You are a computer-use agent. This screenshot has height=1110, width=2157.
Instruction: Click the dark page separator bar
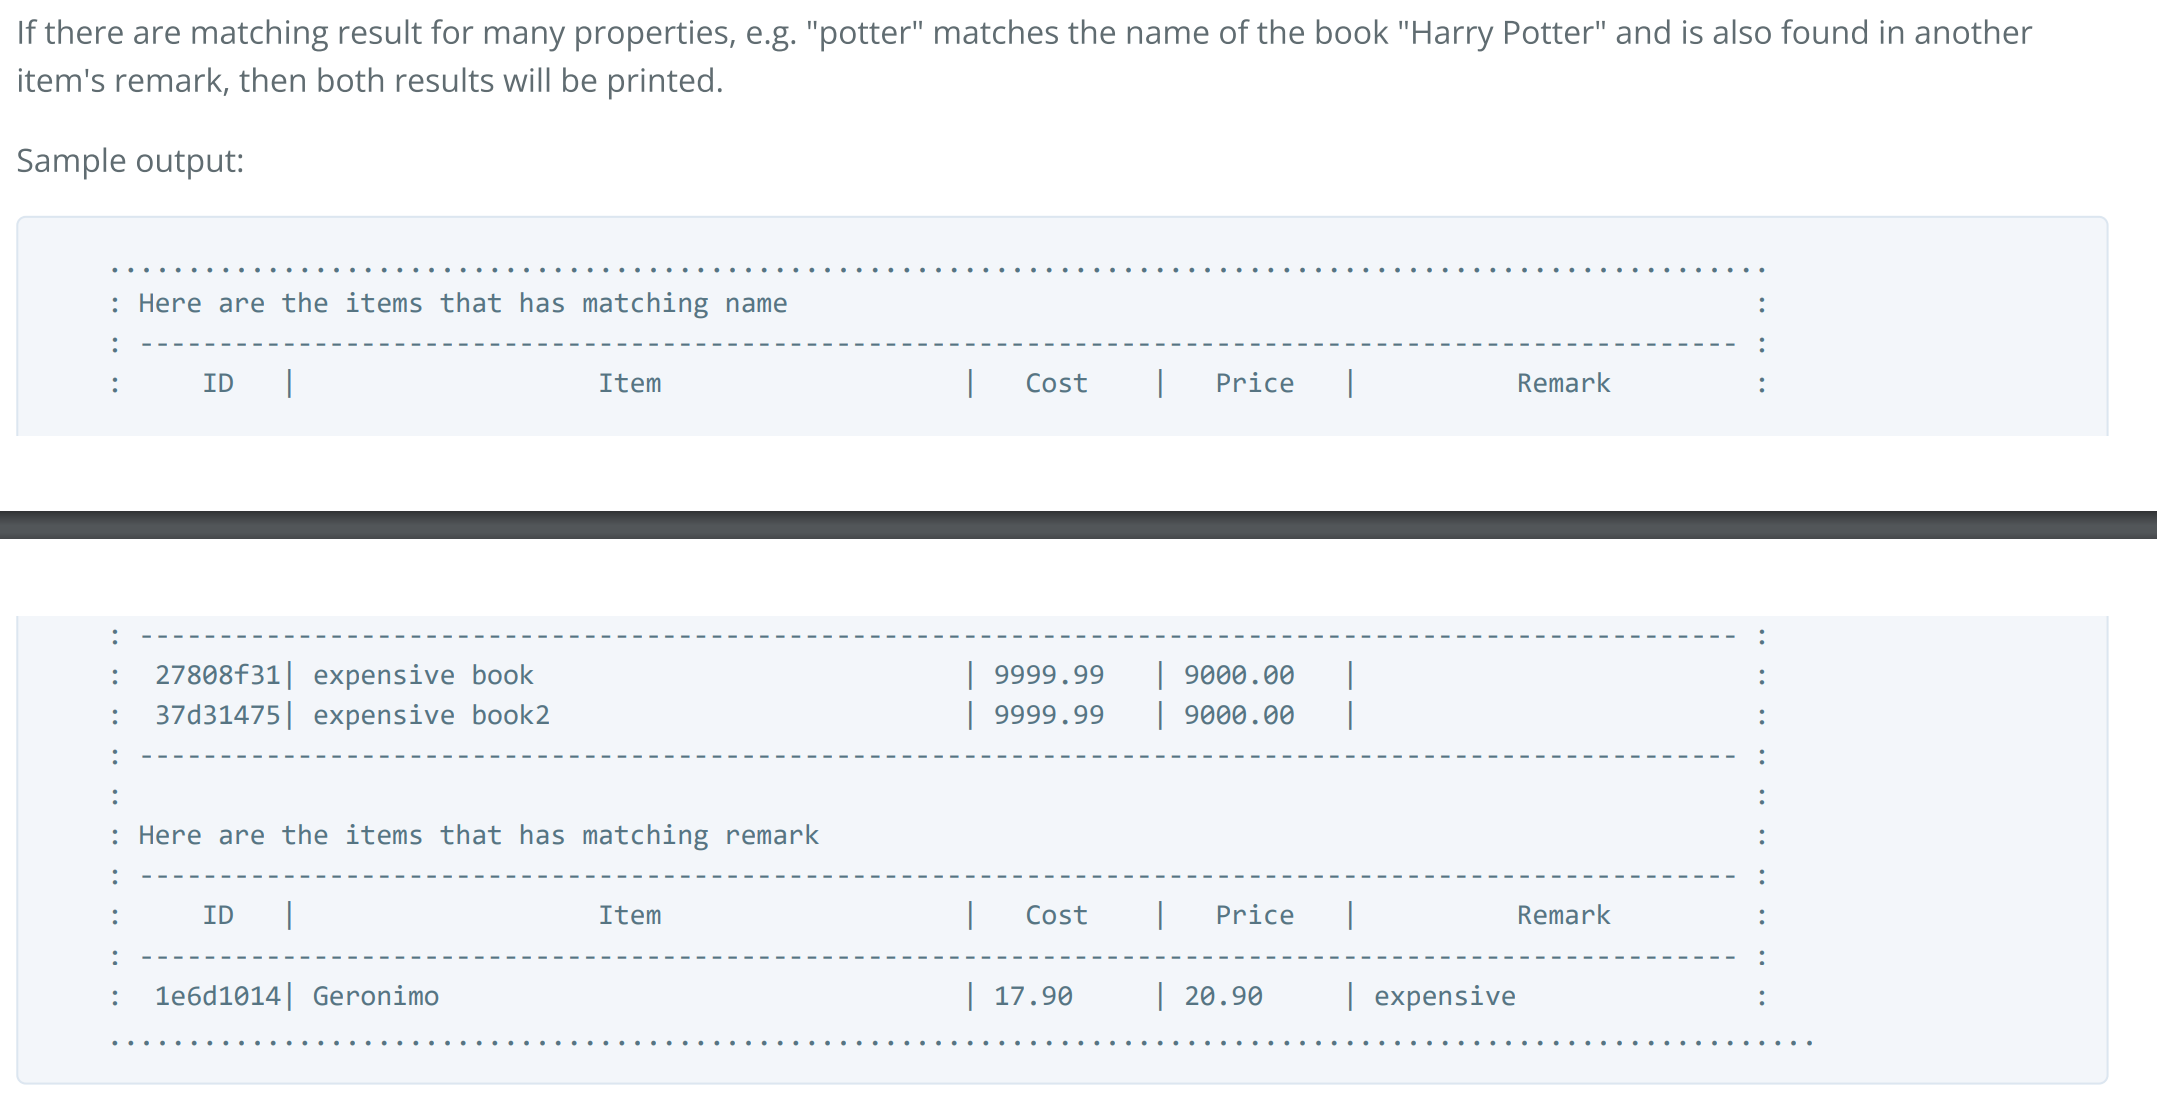[1078, 525]
